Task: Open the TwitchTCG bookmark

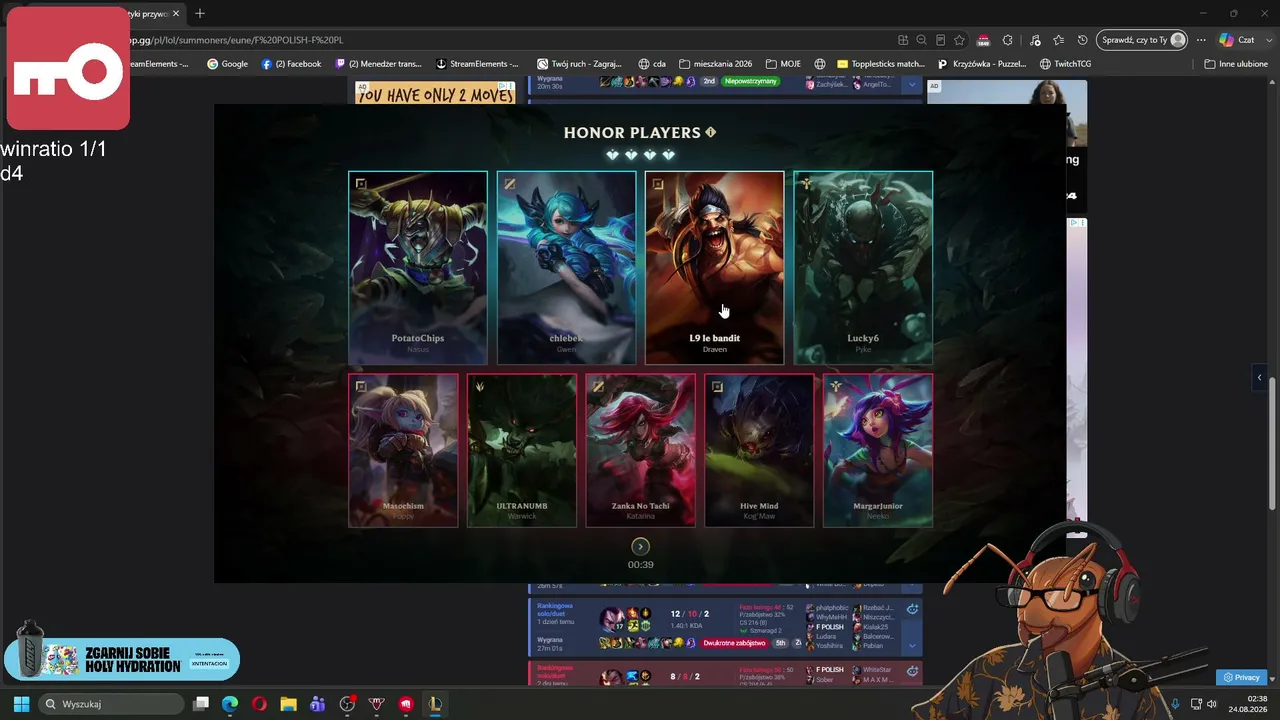Action: pyautogui.click(x=1065, y=64)
